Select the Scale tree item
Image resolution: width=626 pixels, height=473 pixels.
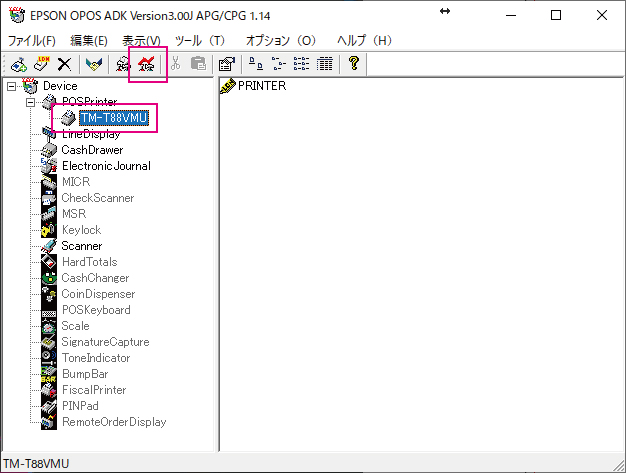[75, 326]
